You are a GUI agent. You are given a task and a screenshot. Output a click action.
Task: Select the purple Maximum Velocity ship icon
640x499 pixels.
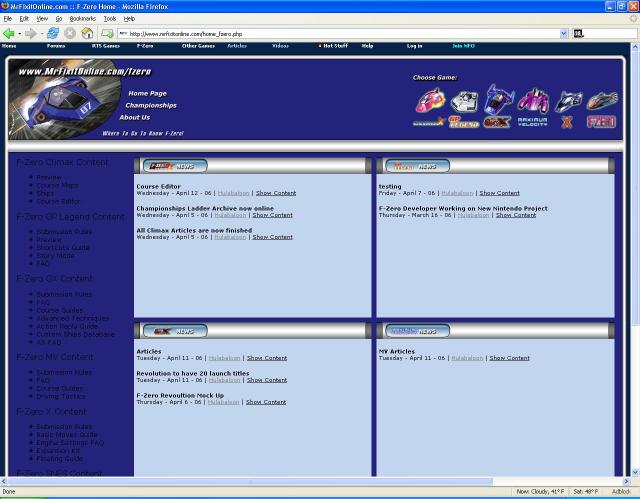click(533, 100)
